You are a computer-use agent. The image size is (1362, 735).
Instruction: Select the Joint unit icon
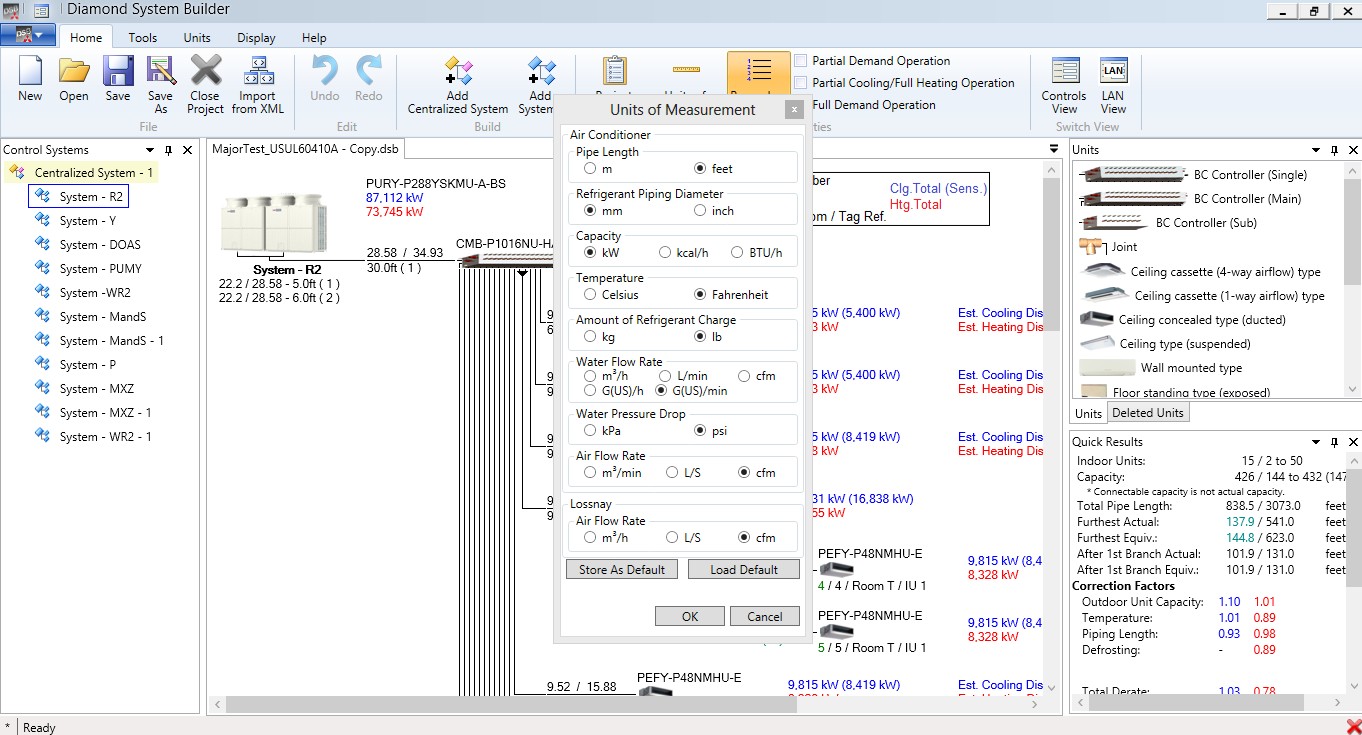pyautogui.click(x=1092, y=246)
